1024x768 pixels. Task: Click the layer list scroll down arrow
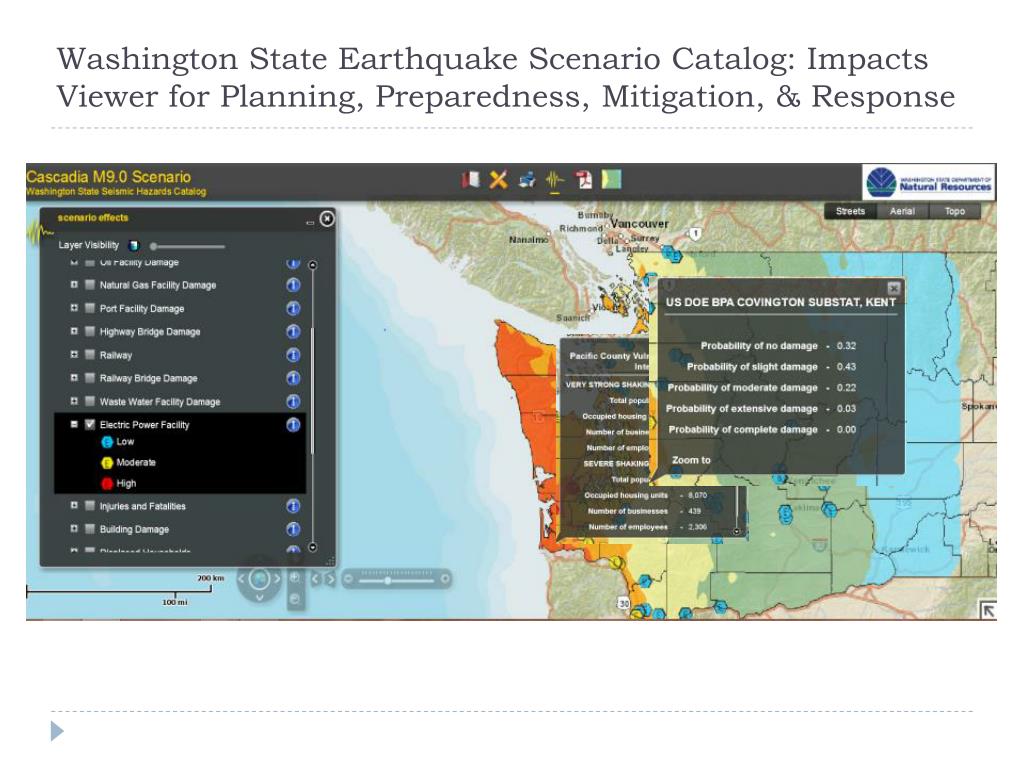point(313,547)
